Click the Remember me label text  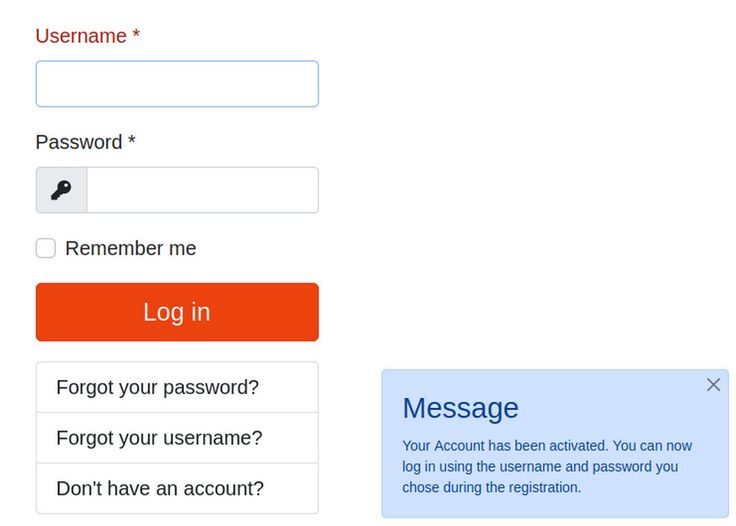pyautogui.click(x=131, y=248)
